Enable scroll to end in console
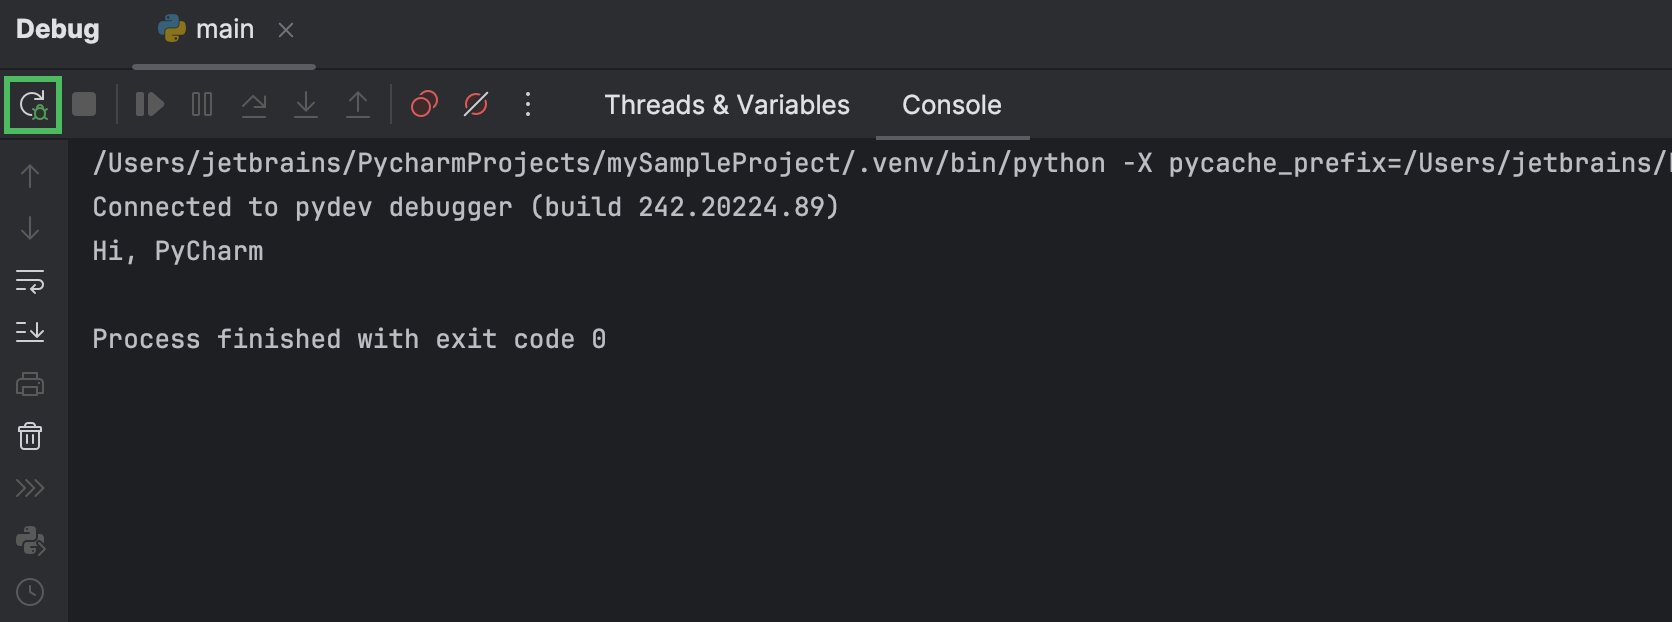This screenshot has width=1672, height=622. point(31,332)
